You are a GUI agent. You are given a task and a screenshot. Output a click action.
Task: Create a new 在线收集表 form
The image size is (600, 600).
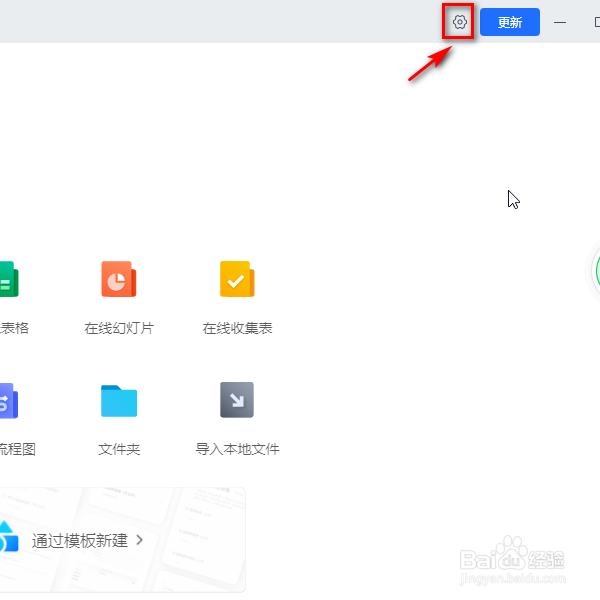237,279
